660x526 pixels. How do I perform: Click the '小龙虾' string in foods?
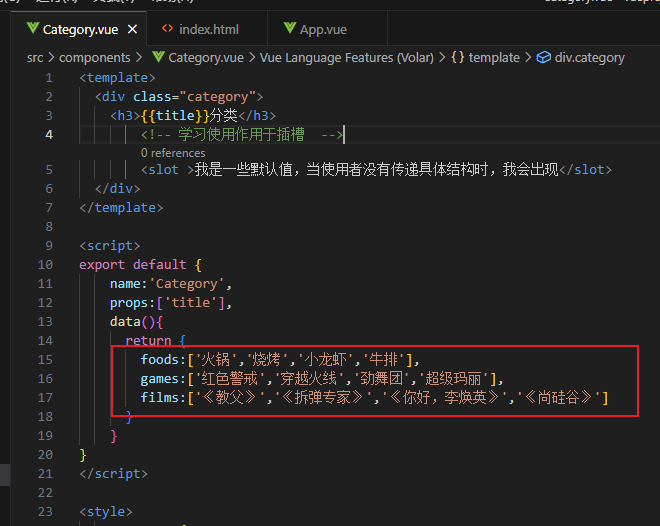(x=325, y=360)
